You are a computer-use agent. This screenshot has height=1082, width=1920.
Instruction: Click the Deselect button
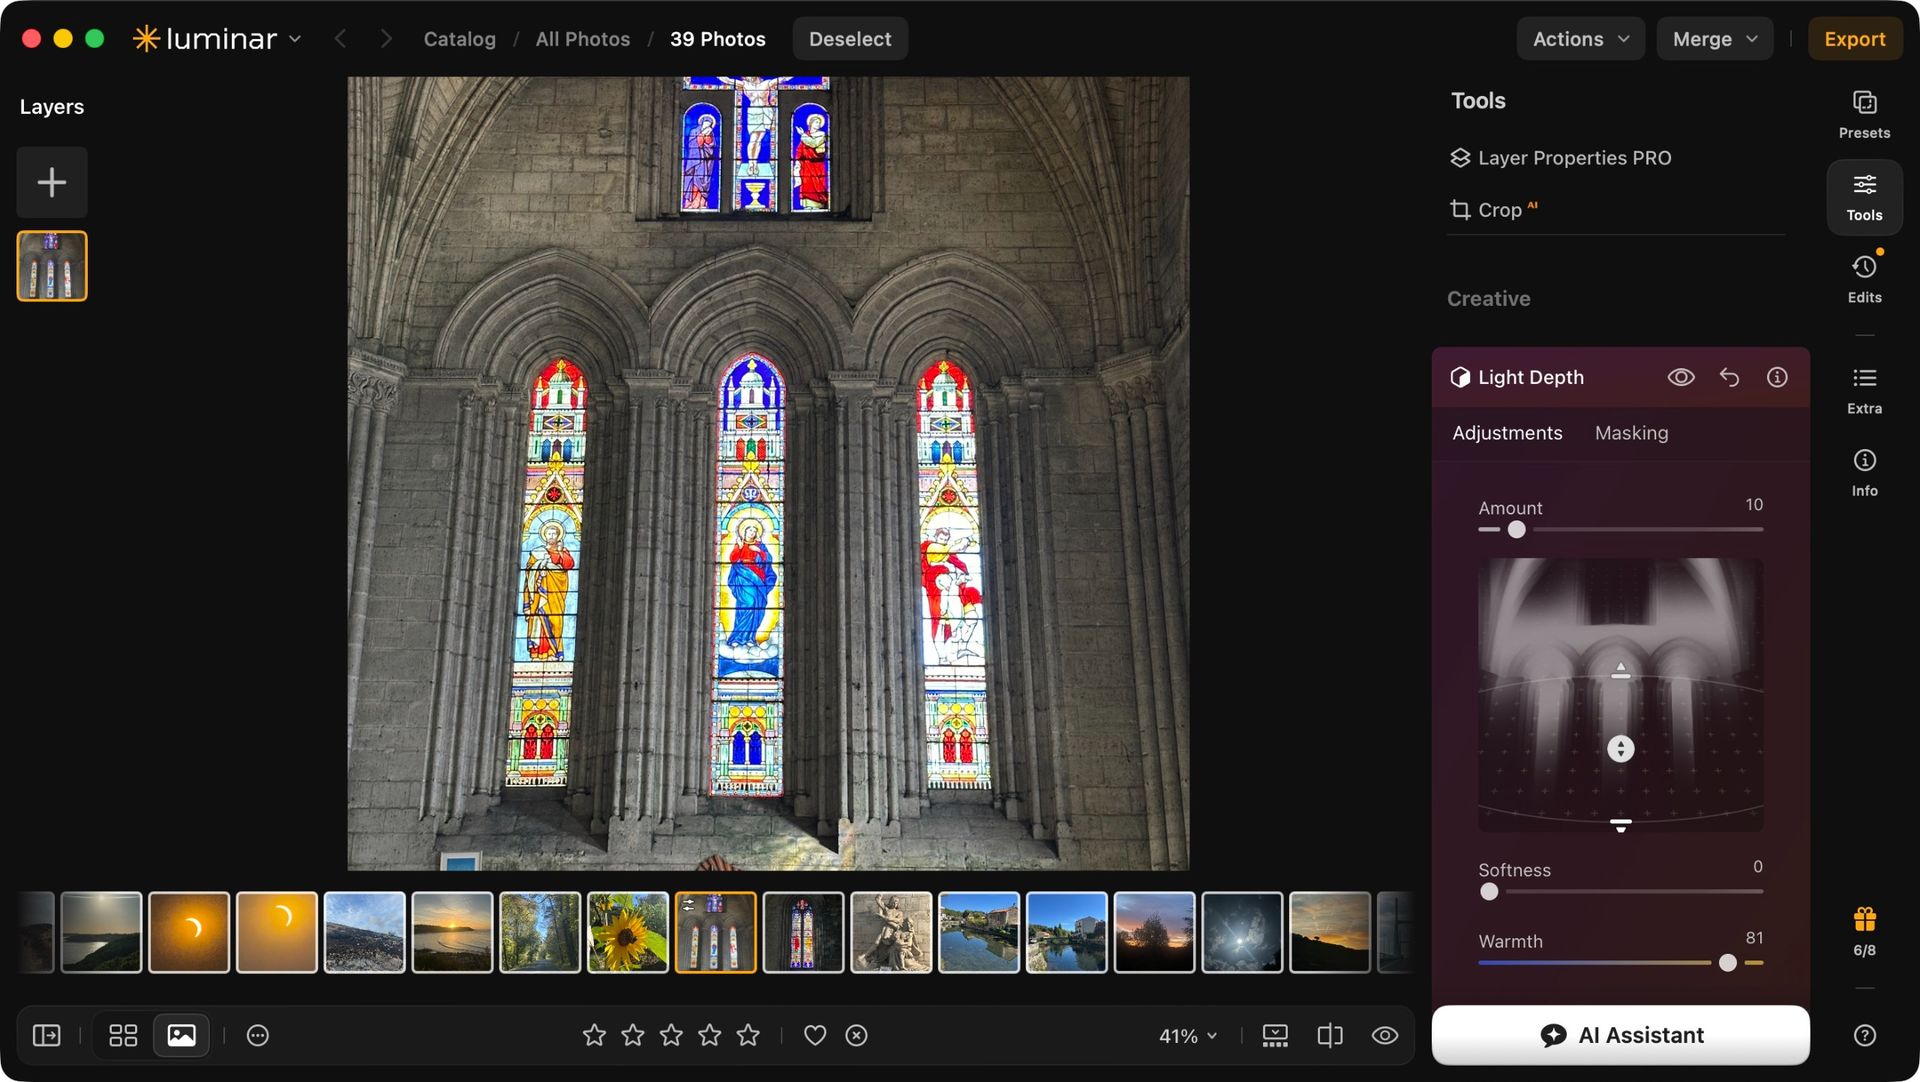[x=850, y=38]
